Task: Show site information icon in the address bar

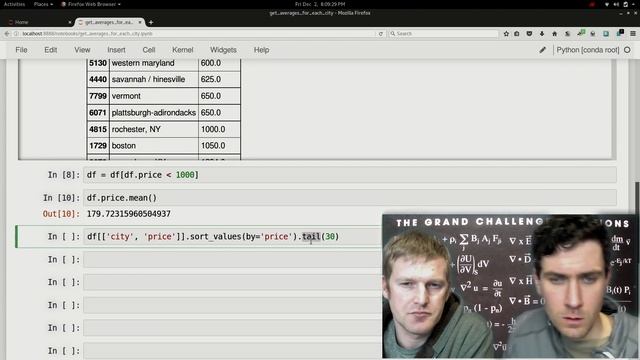Action: point(16,33)
